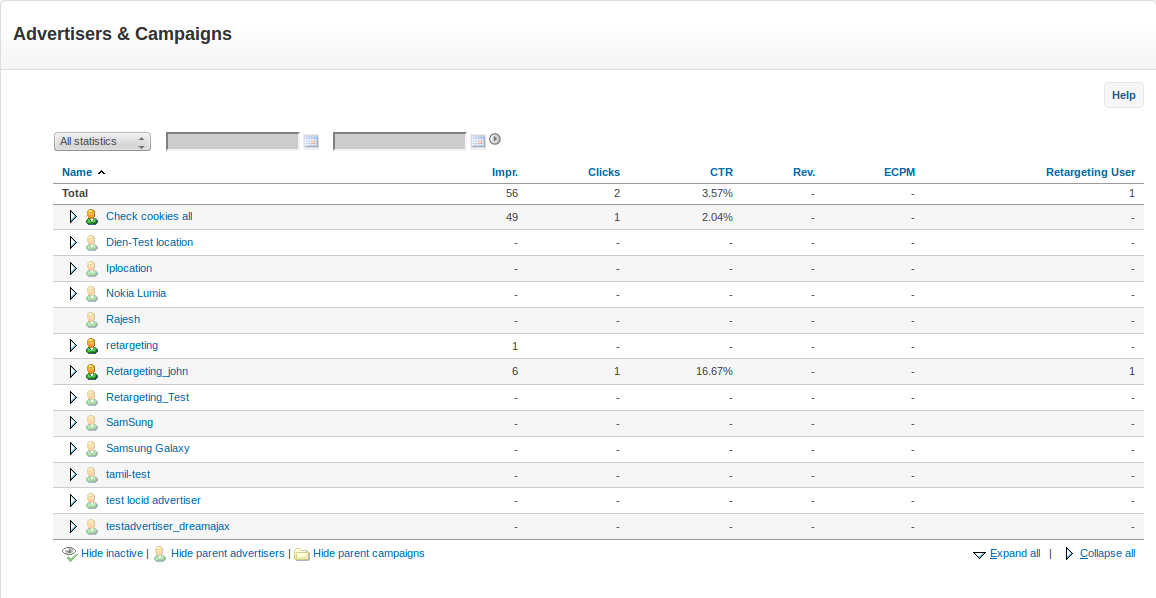The height and width of the screenshot is (598, 1156).
Task: Open the end date calendar picker icon
Action: point(477,141)
